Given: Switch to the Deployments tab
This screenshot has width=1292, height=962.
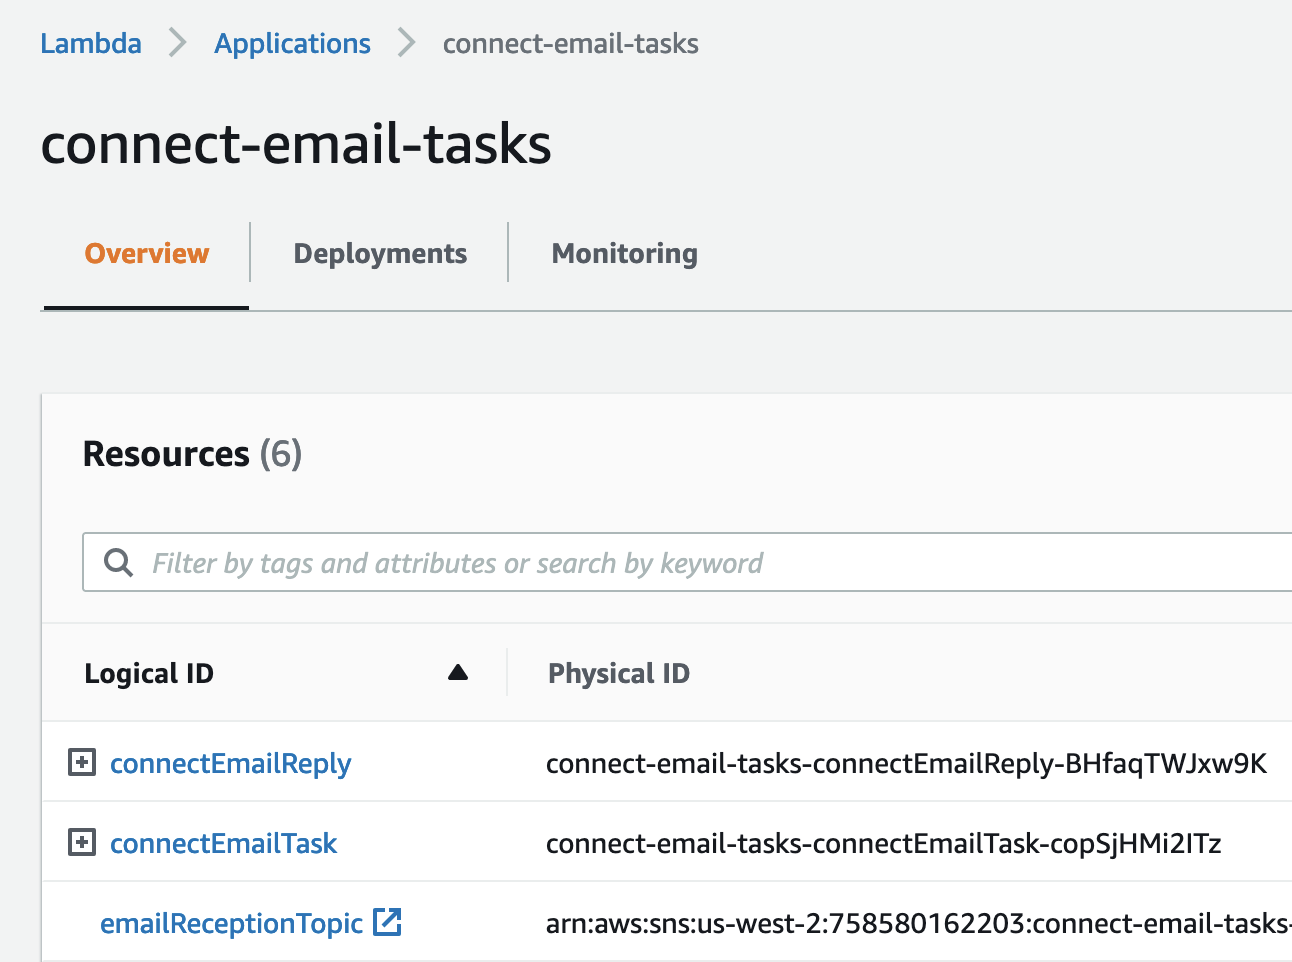Looking at the screenshot, I should click(380, 254).
